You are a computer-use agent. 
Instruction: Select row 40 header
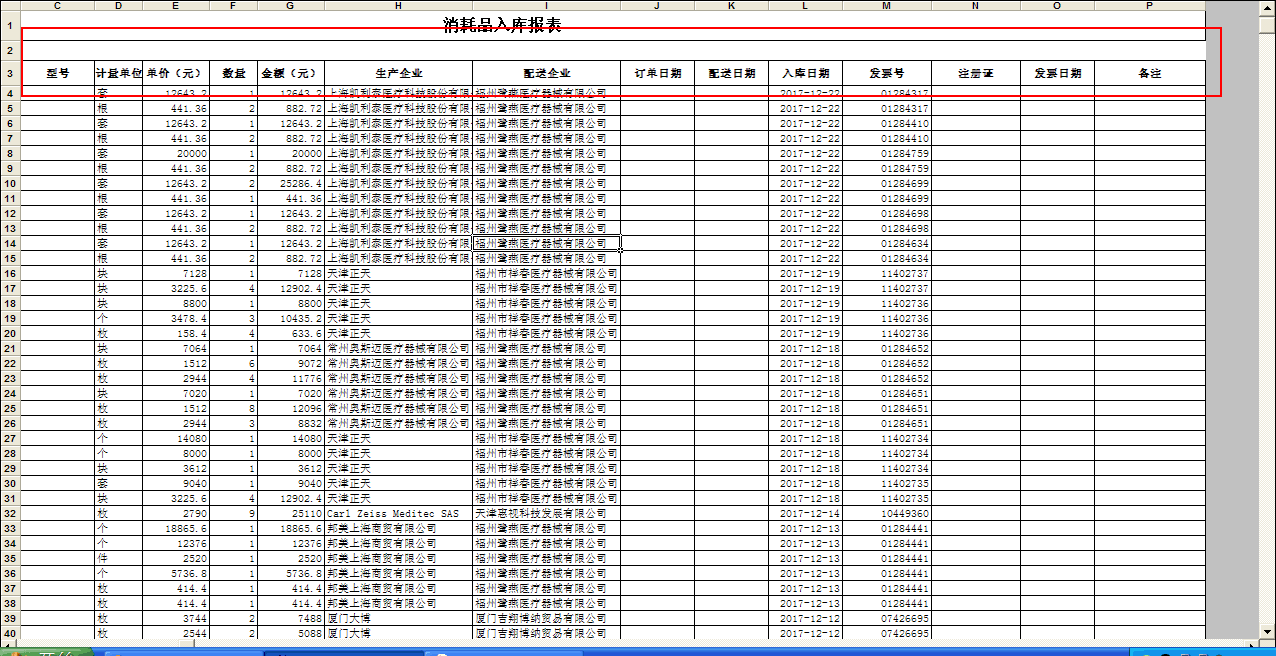[x=10, y=633]
